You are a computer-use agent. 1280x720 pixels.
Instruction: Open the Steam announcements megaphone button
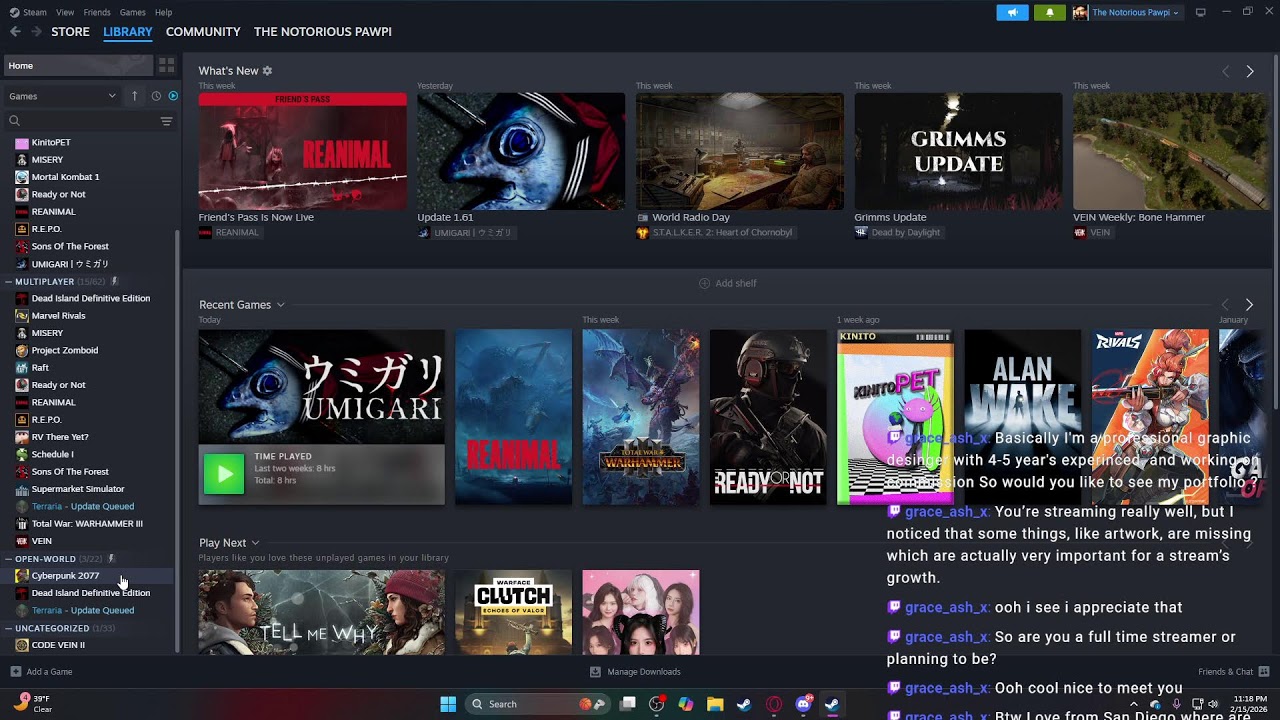tap(1012, 13)
